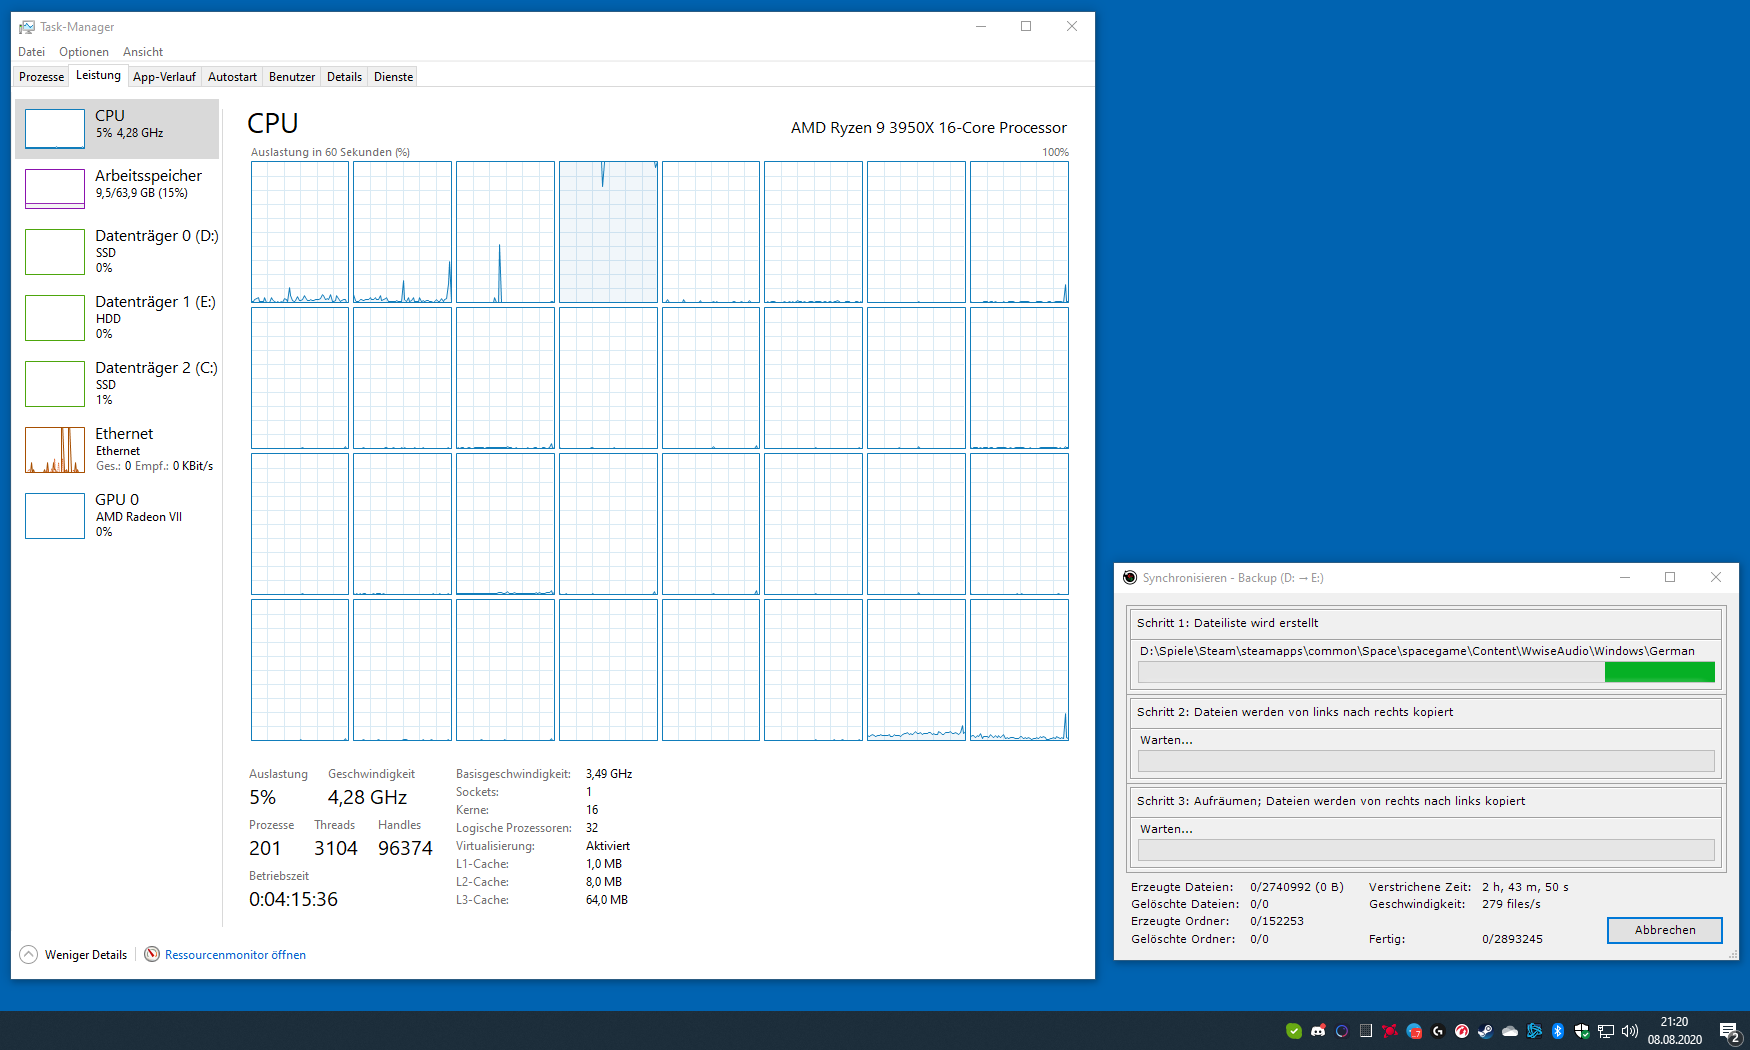The image size is (1750, 1050).
Task: Select Datenträger 0 (D:) in sidebar
Action: coord(117,250)
